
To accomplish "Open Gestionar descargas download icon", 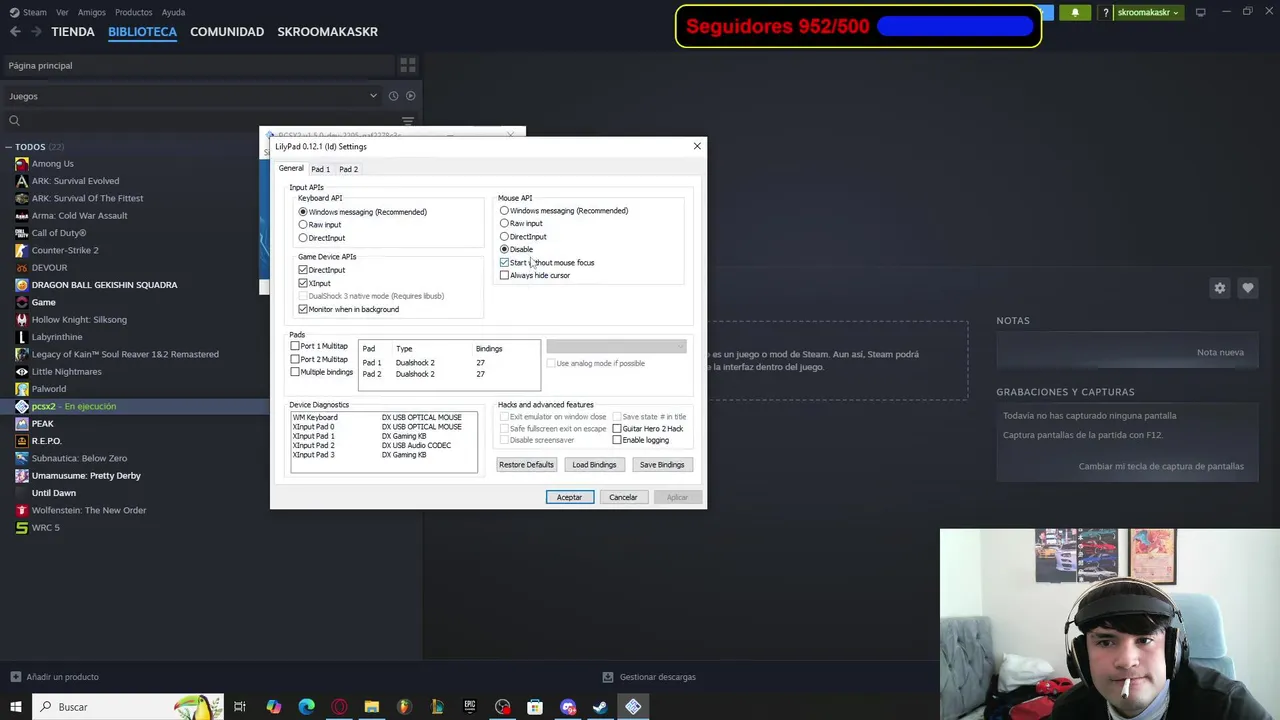I will coord(608,677).
